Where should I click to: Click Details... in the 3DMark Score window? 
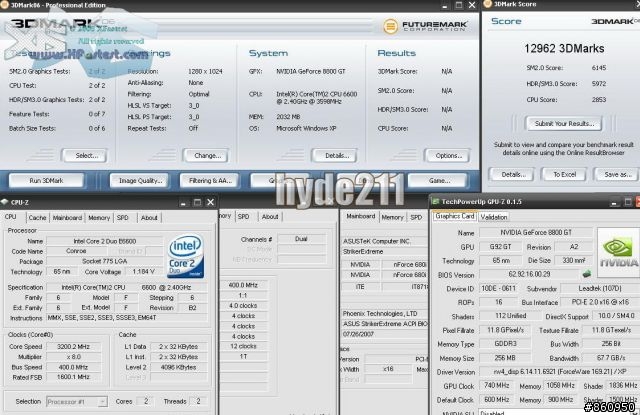513,174
